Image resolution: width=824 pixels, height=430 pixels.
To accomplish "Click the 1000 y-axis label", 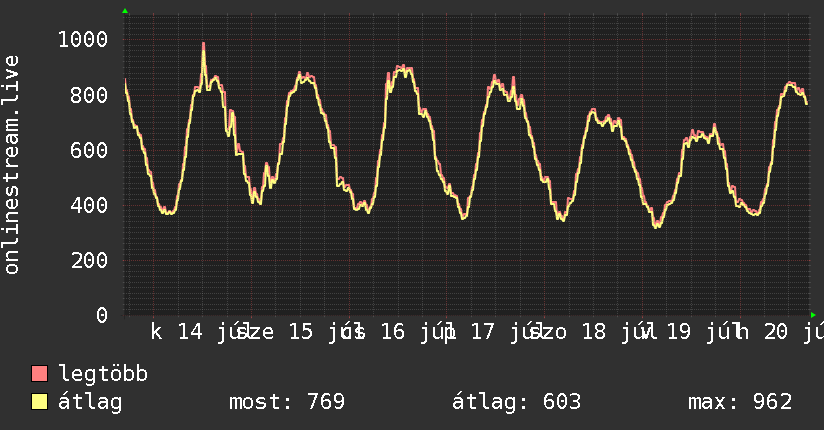I will point(83,39).
